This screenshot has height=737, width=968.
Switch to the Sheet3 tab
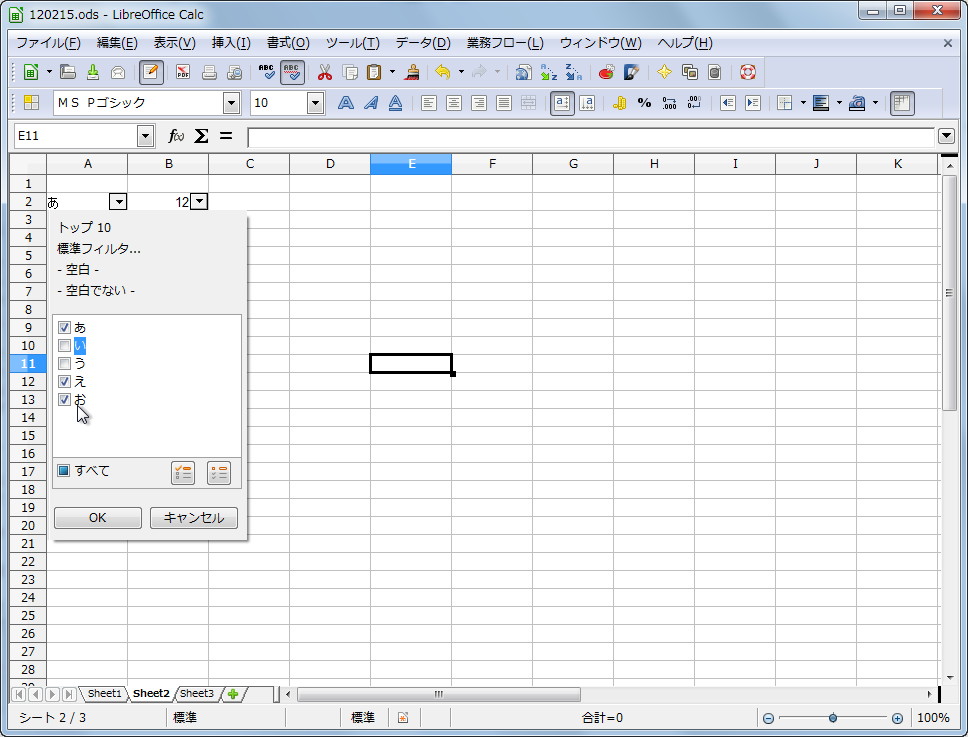196,693
